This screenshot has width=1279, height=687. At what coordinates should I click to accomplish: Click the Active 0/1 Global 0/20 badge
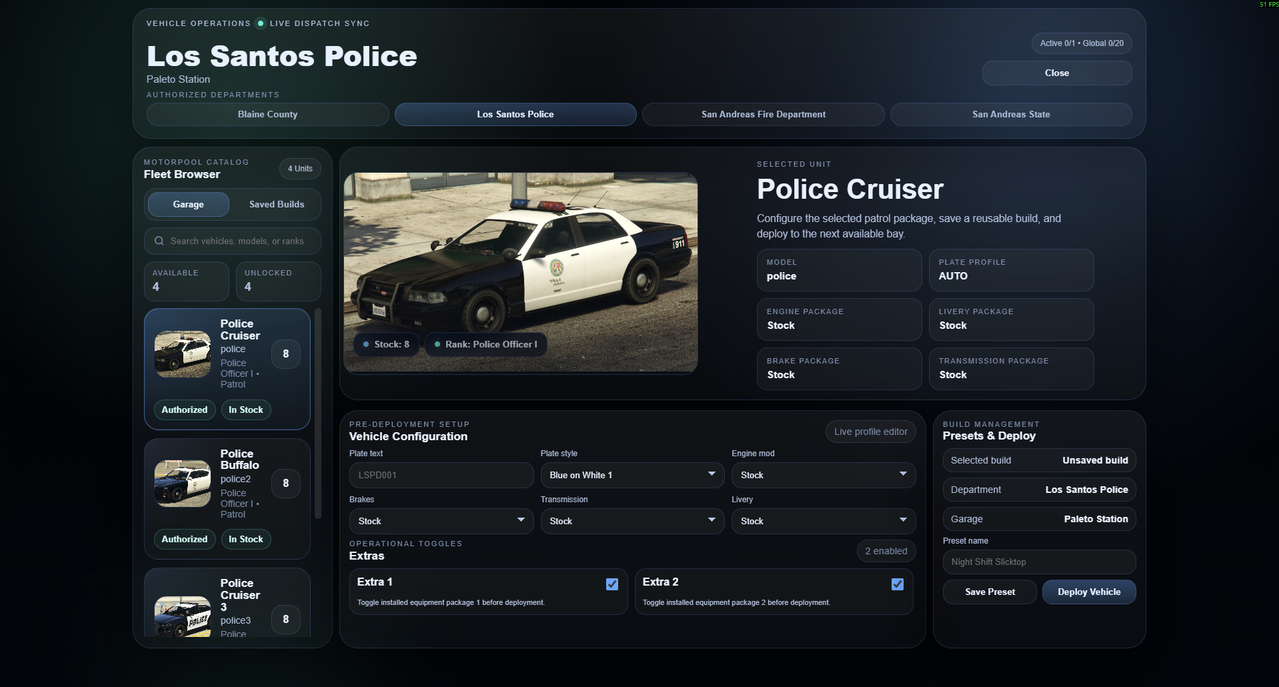[1082, 43]
